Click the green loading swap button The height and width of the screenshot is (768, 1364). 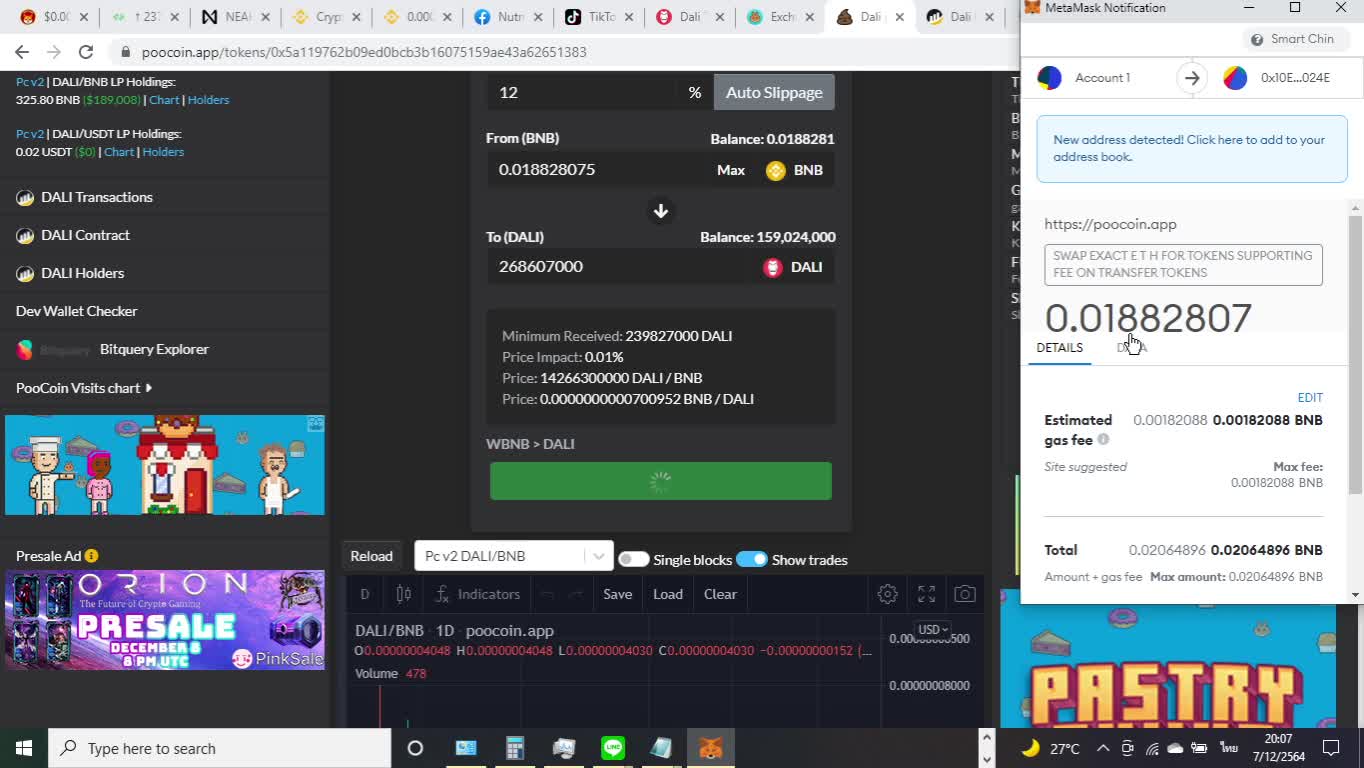point(660,481)
